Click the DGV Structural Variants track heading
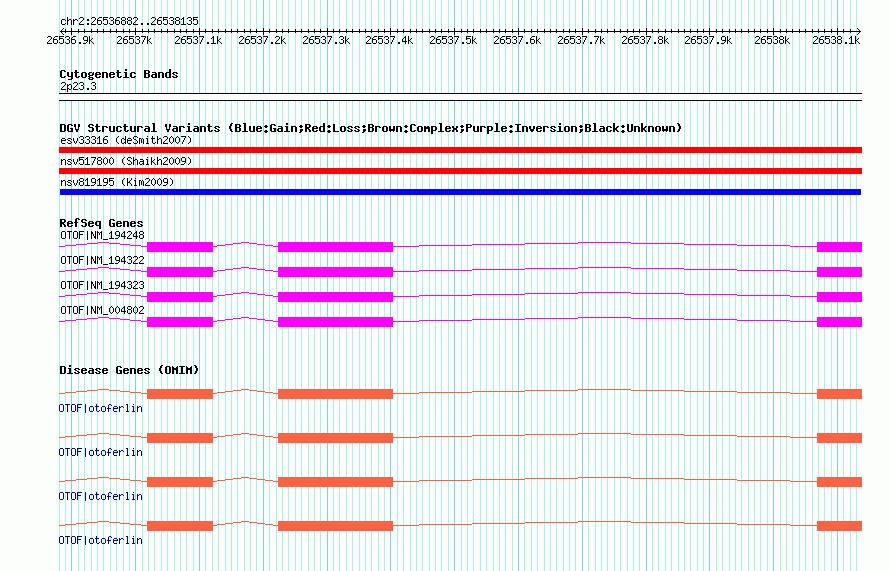890x571 pixels. coord(370,128)
